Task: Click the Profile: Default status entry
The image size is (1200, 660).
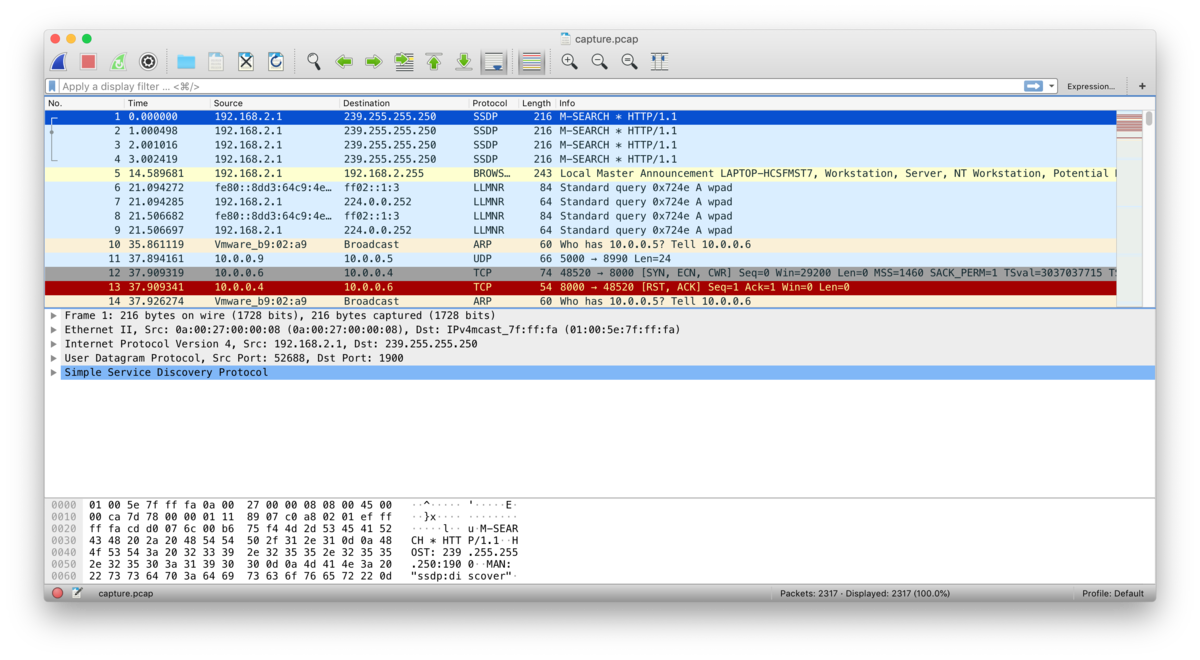Action: point(1113,593)
